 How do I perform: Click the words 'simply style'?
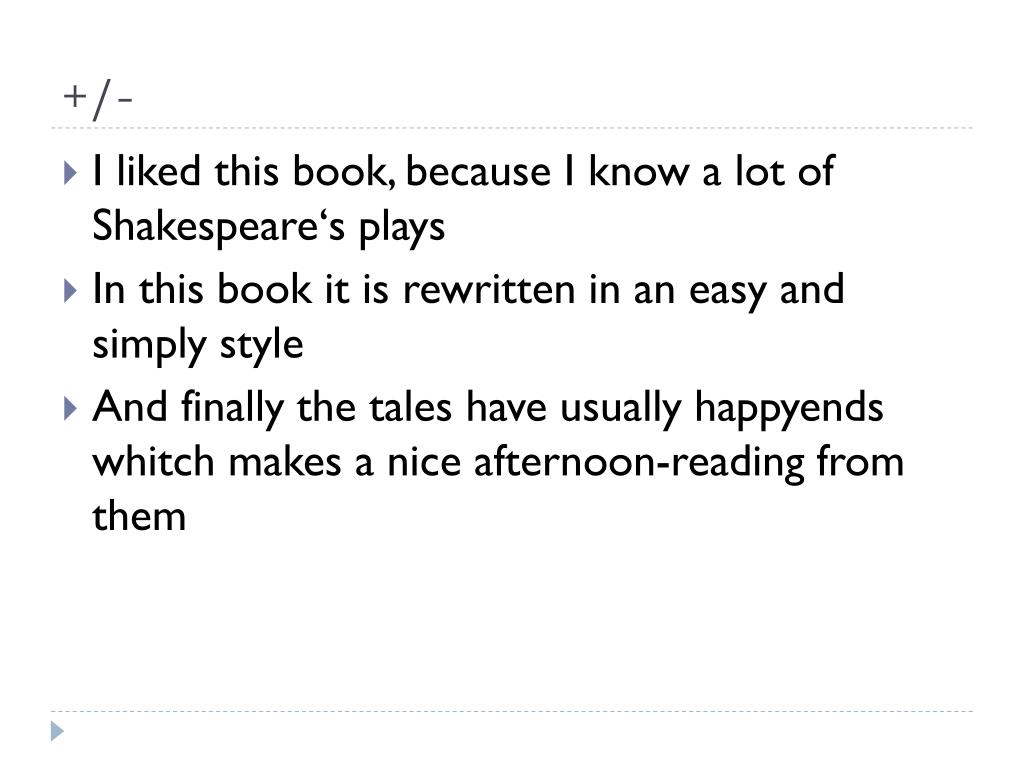tap(198, 346)
